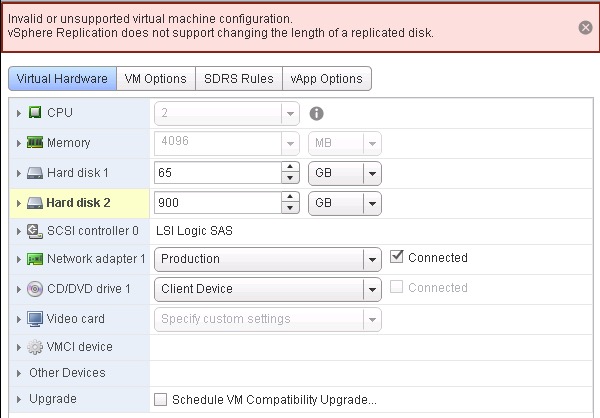Toggle Network adapter Connected checkbox
The image size is (600, 418).
[397, 257]
